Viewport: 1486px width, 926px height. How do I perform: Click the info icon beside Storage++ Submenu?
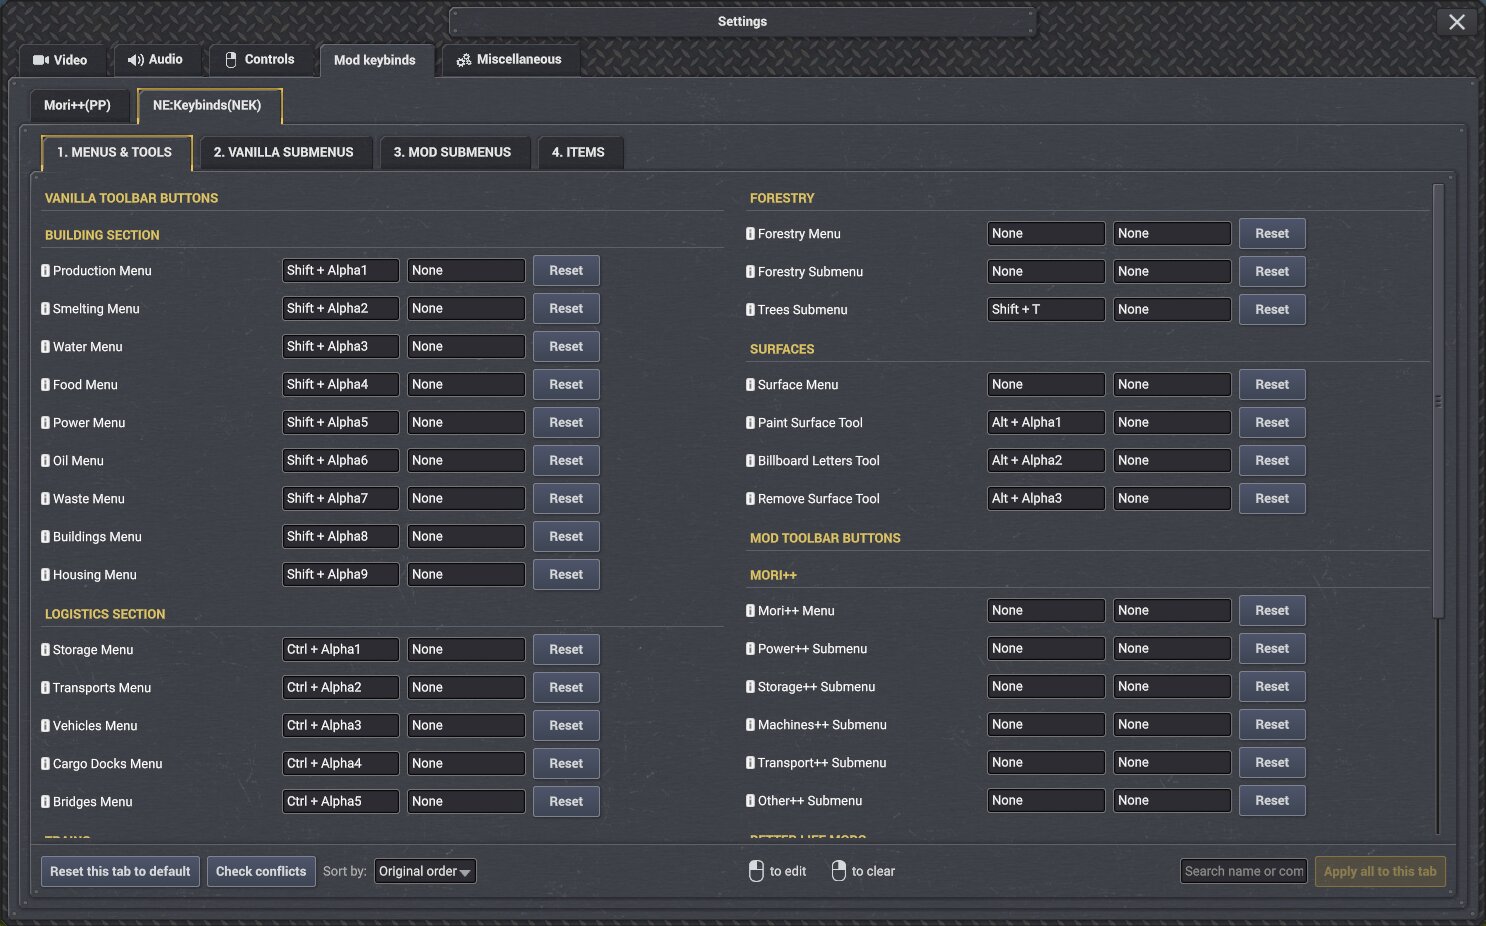point(750,687)
